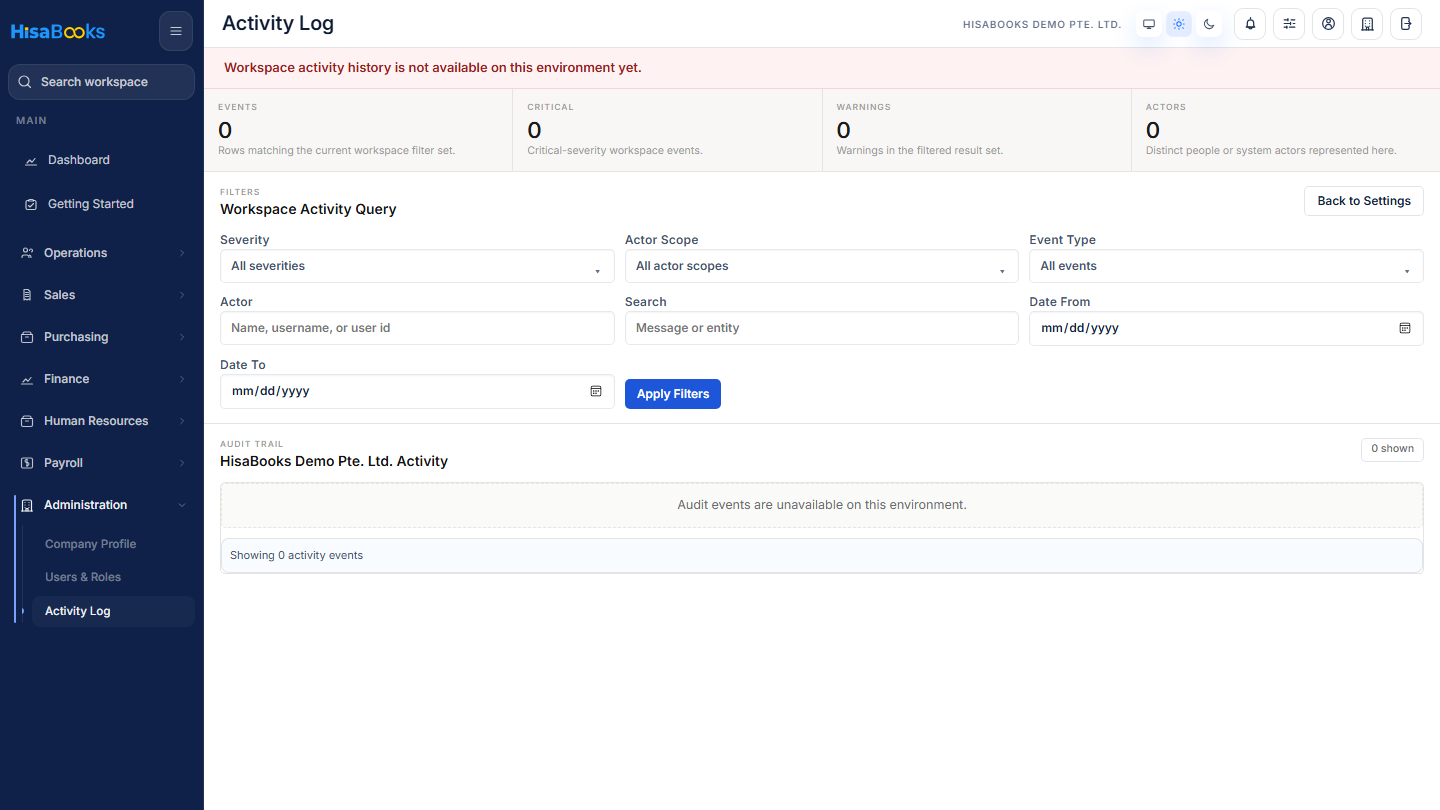Switch to light theme sun icon

(1179, 24)
